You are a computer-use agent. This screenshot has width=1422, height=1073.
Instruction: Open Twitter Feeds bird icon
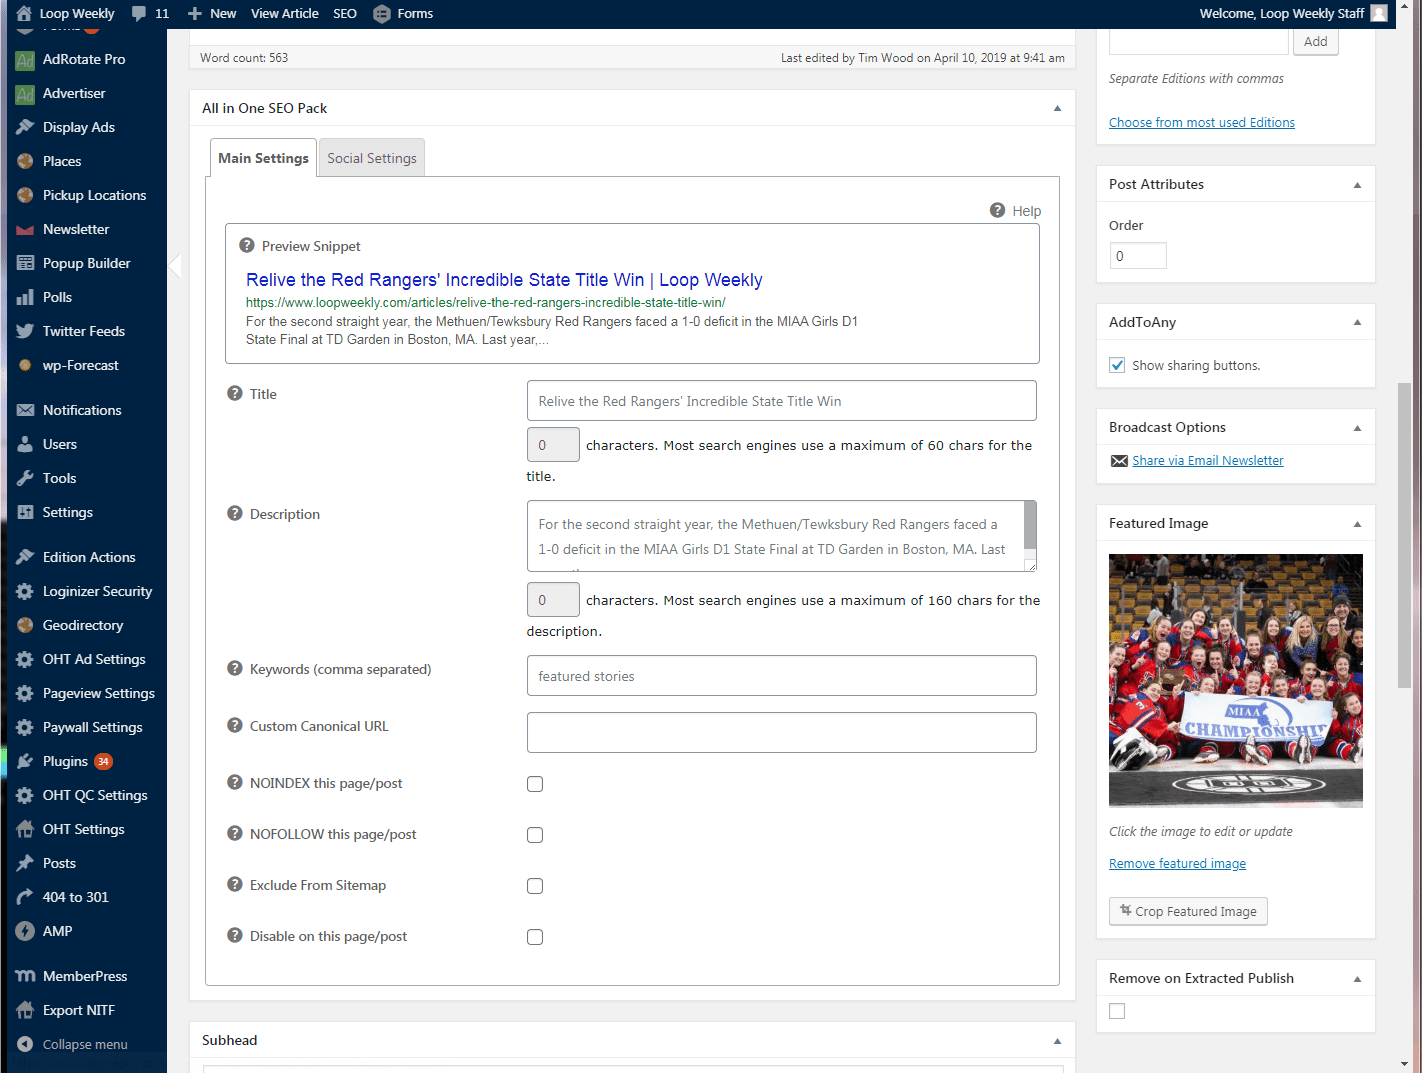(x=25, y=331)
